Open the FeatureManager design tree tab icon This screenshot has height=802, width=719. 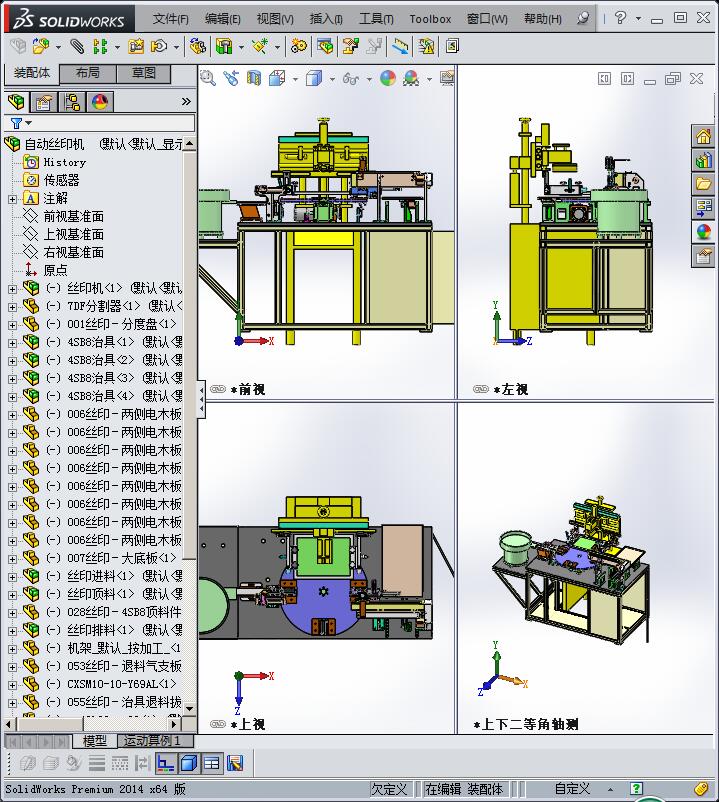pyautogui.click(x=16, y=102)
